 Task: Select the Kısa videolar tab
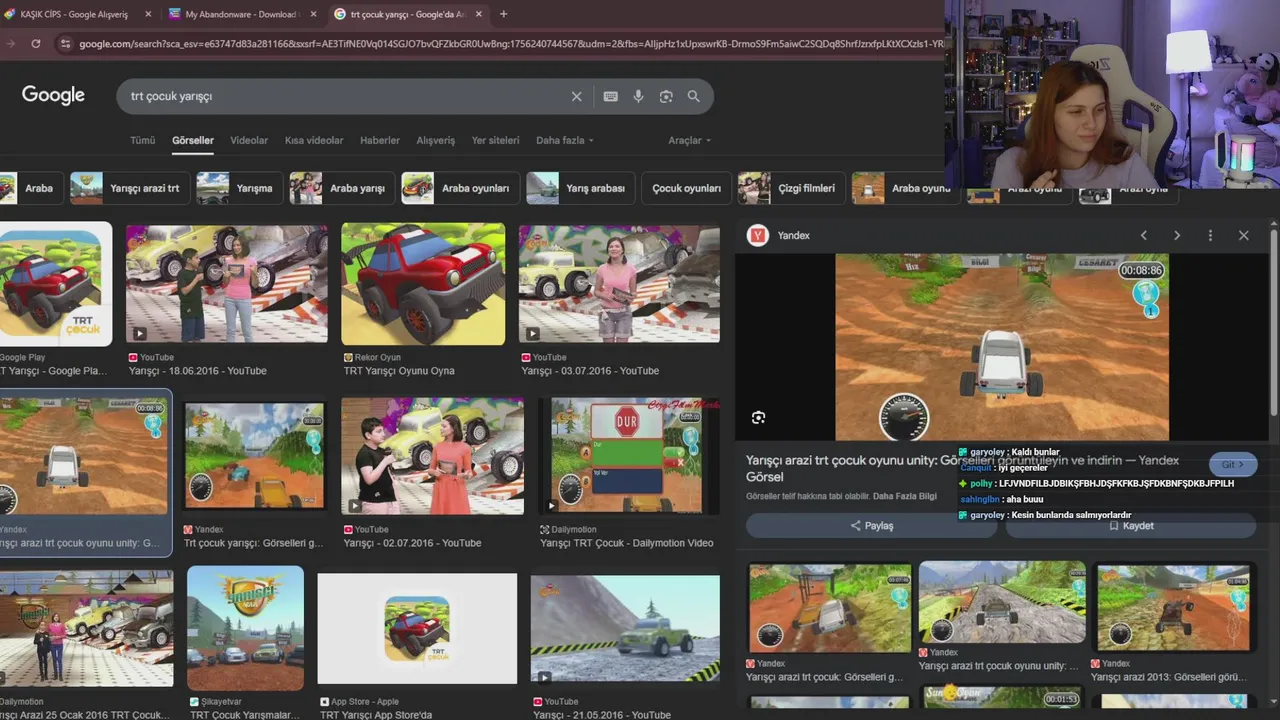pos(314,141)
